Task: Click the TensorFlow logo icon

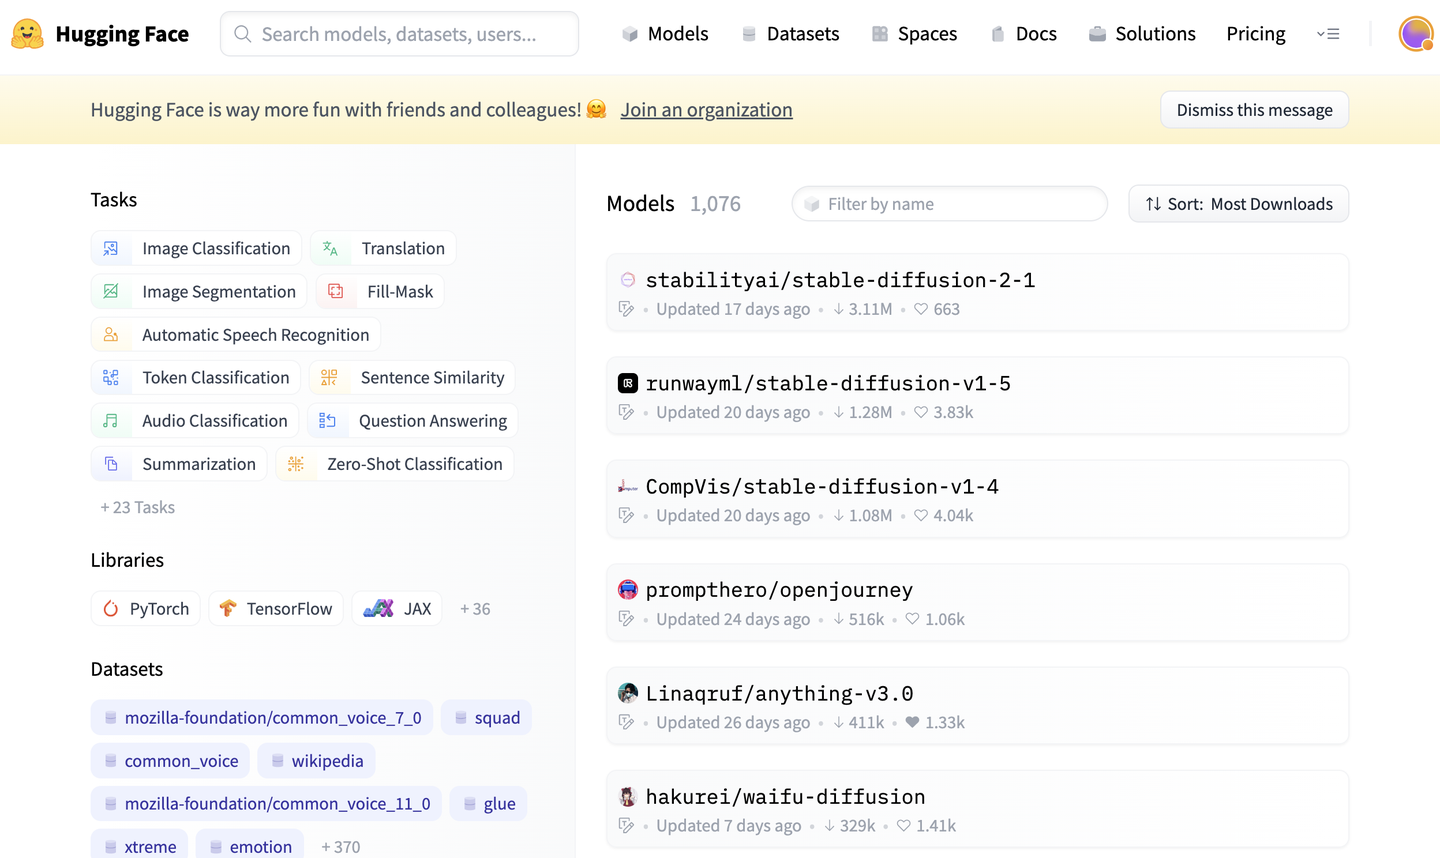Action: [228, 608]
